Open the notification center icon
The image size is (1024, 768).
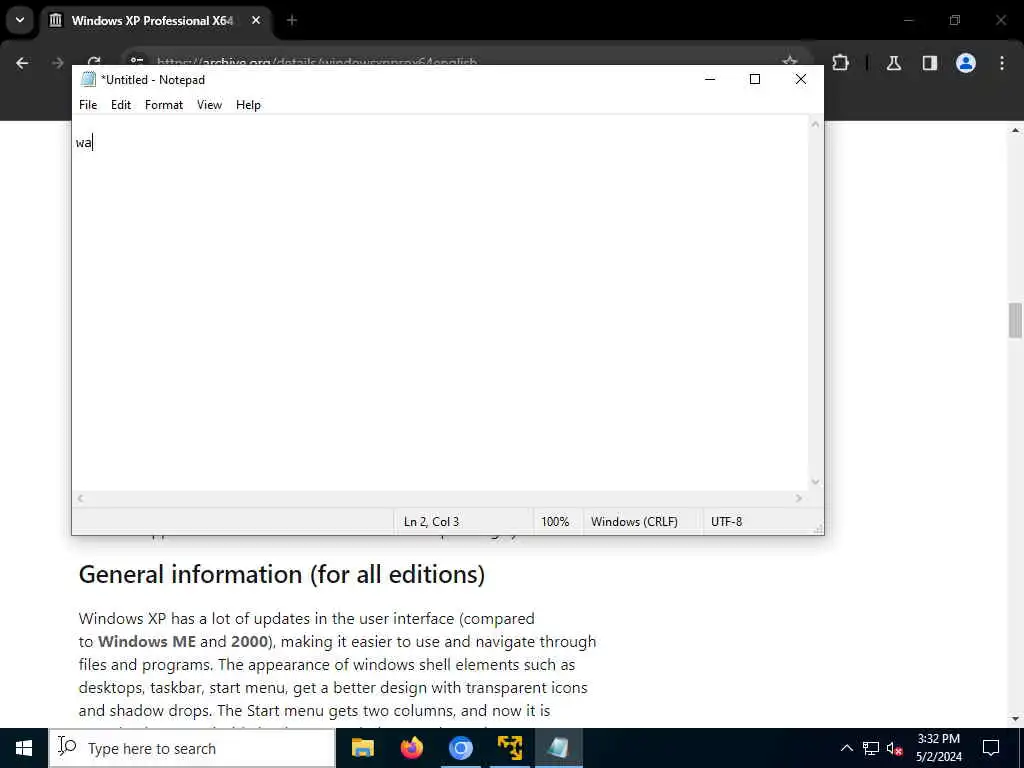(991, 748)
